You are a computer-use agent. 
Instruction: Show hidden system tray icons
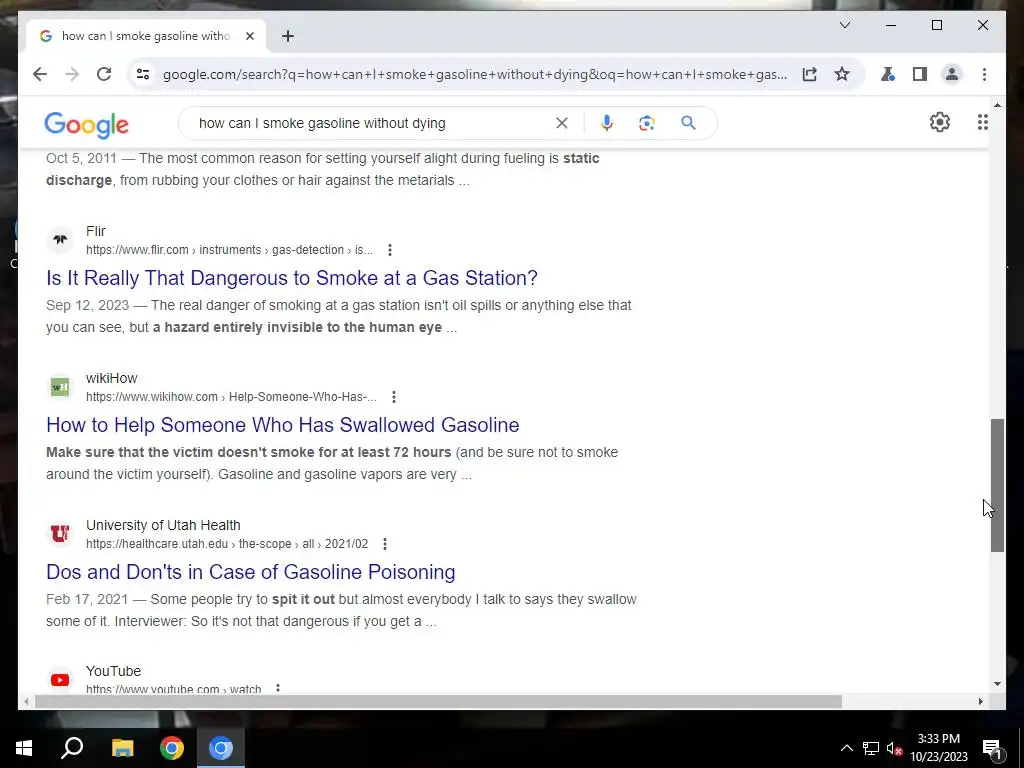(x=846, y=748)
